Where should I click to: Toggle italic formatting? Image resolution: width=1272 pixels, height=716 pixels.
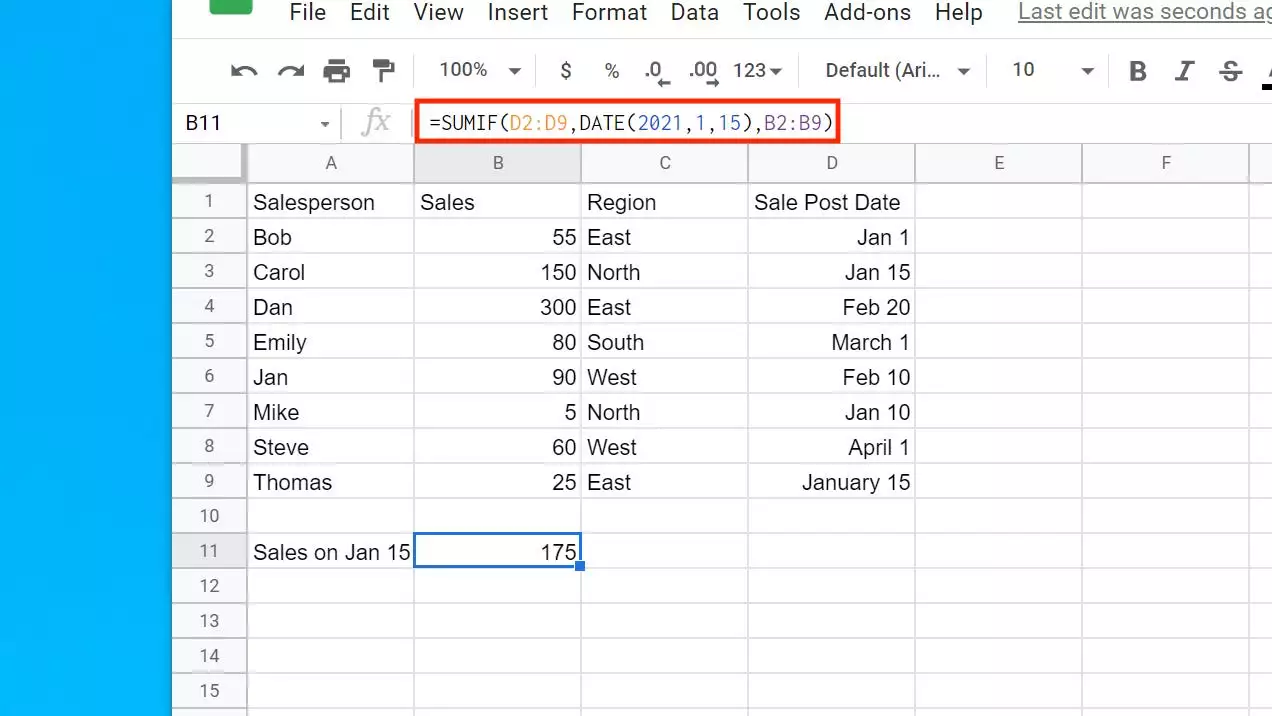(1184, 71)
